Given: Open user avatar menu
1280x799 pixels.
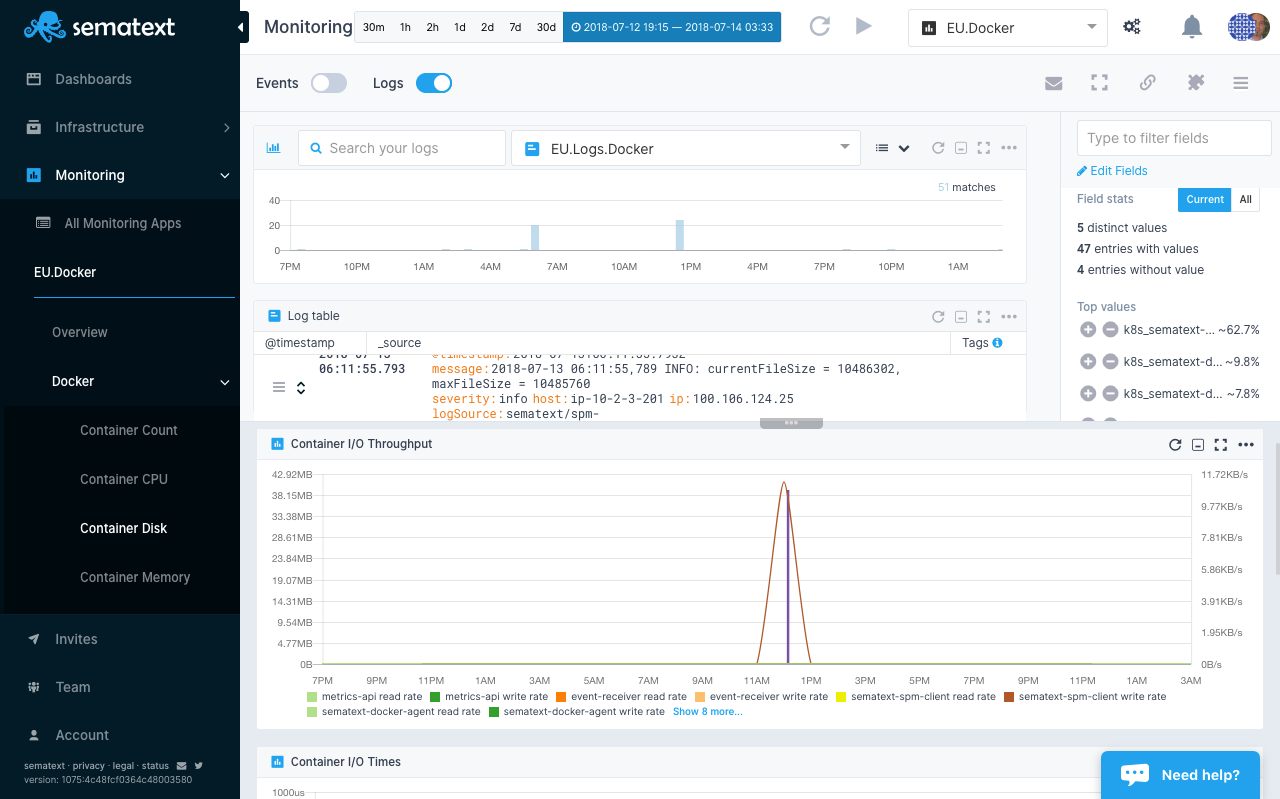Looking at the screenshot, I should pos(1249,27).
